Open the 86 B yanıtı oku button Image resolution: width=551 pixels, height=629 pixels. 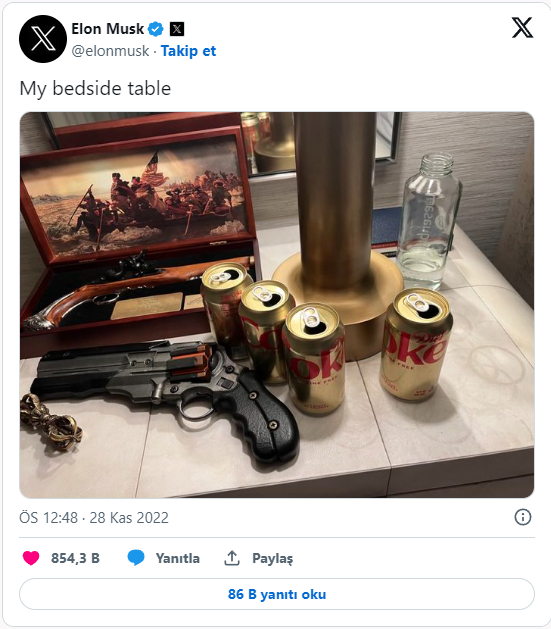277,594
